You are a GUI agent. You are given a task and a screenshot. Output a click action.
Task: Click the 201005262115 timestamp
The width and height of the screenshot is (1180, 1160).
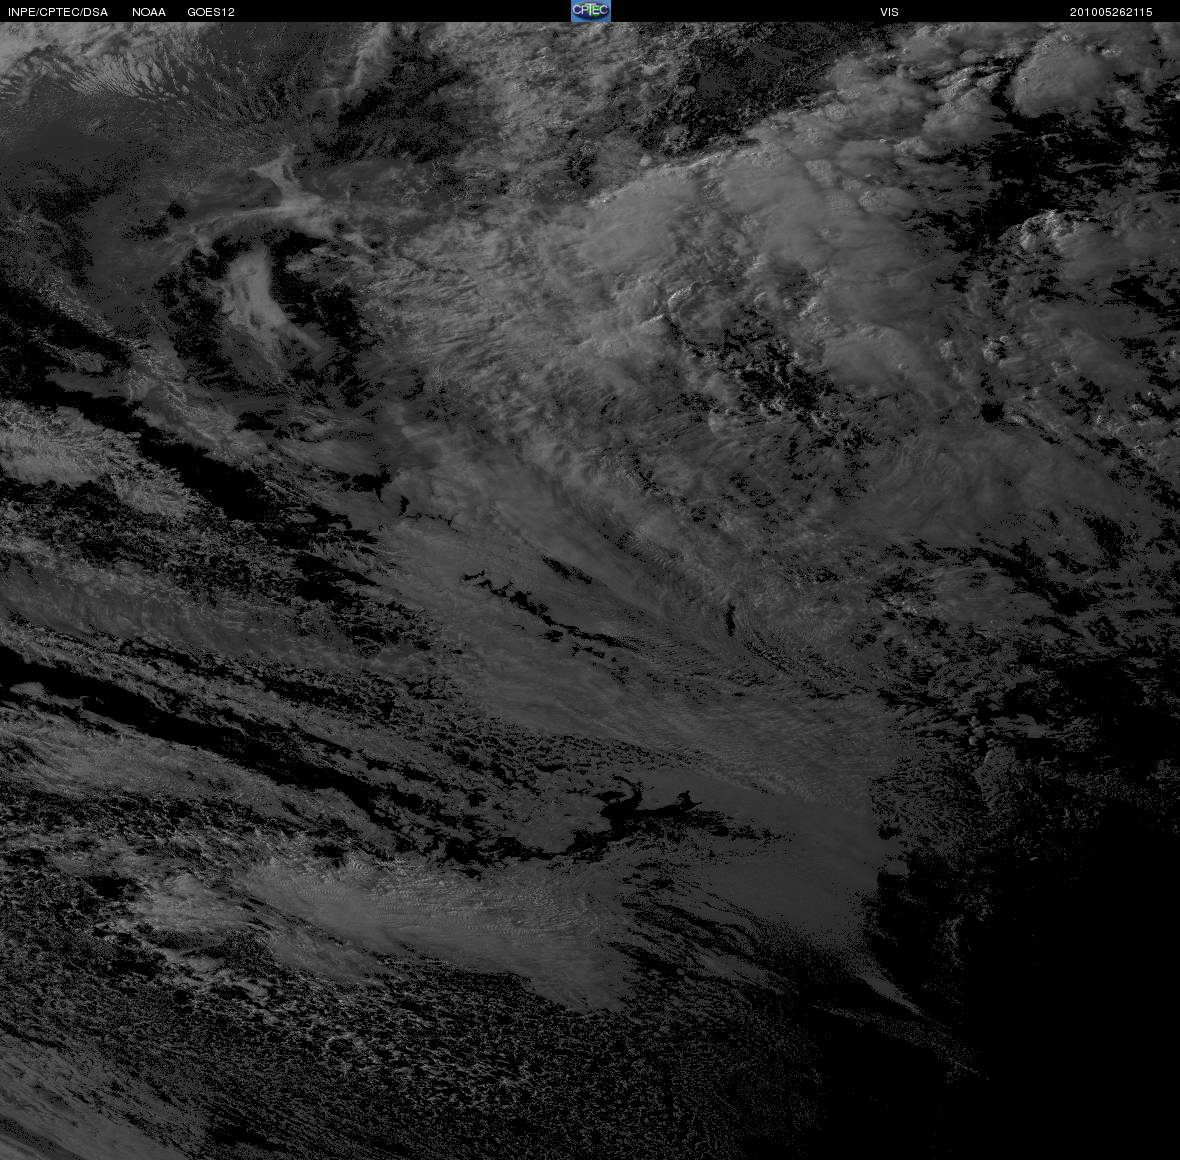1111,12
